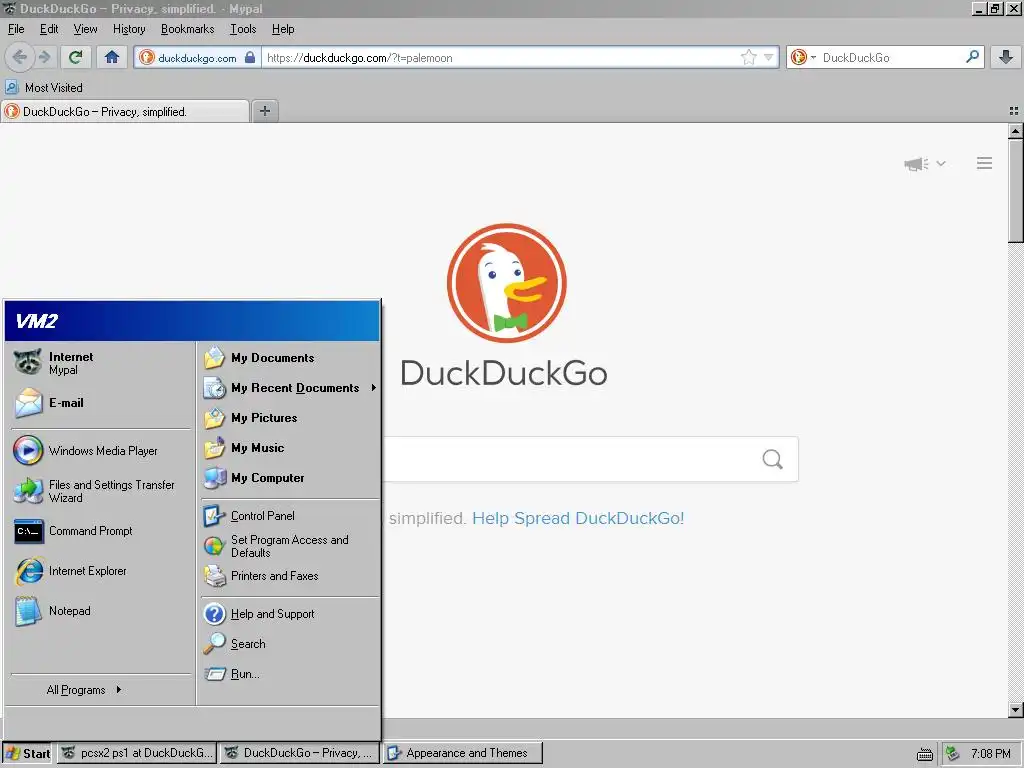Open the Run... dialog

(290, 674)
